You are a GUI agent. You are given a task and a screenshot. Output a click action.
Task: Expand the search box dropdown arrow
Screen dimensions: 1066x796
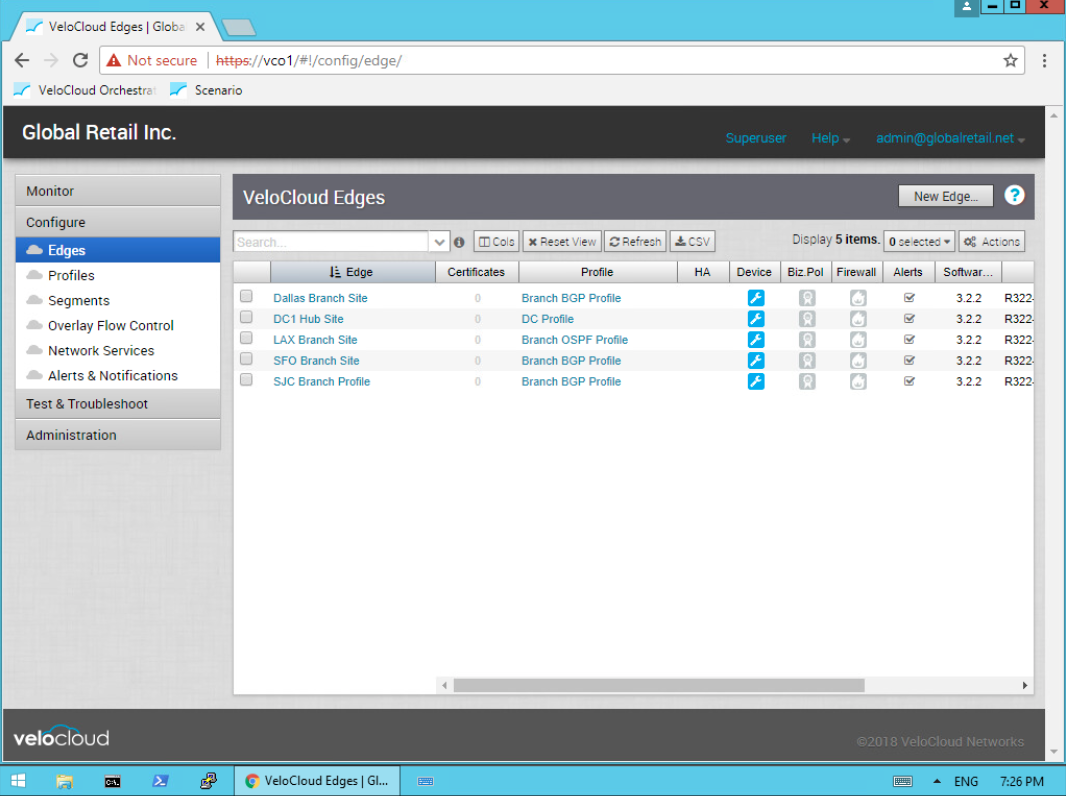coord(439,242)
